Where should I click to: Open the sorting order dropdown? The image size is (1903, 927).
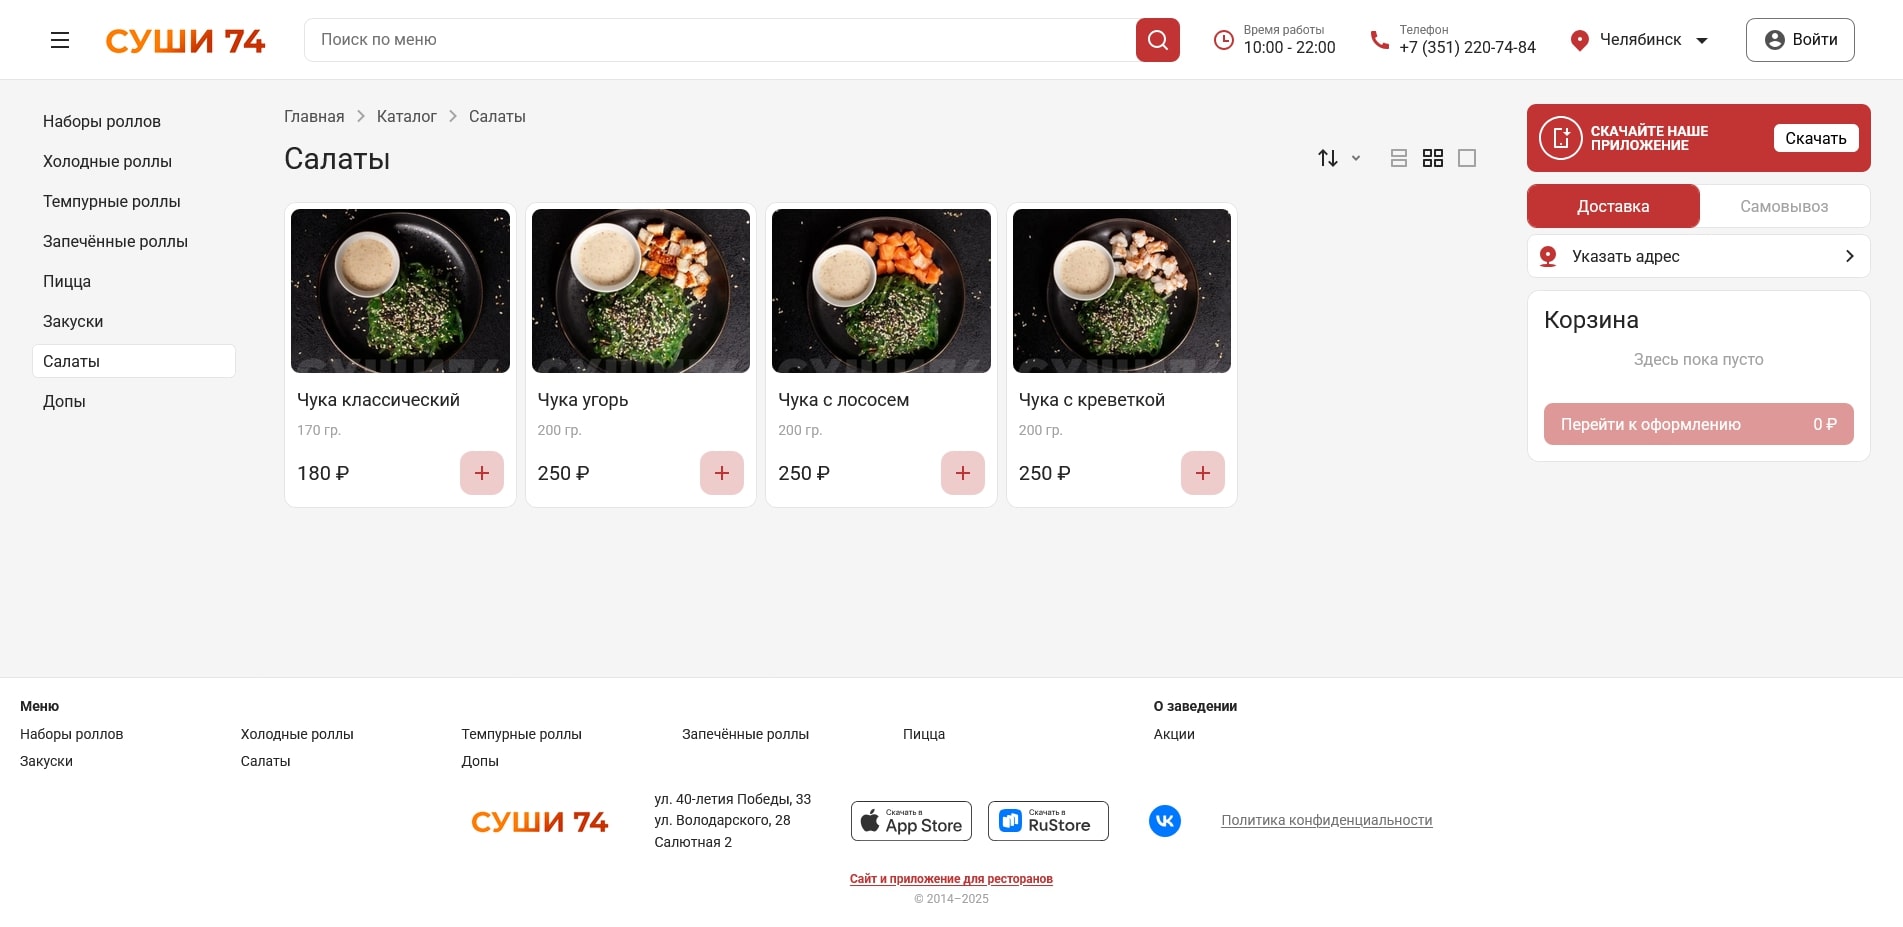click(x=1338, y=158)
